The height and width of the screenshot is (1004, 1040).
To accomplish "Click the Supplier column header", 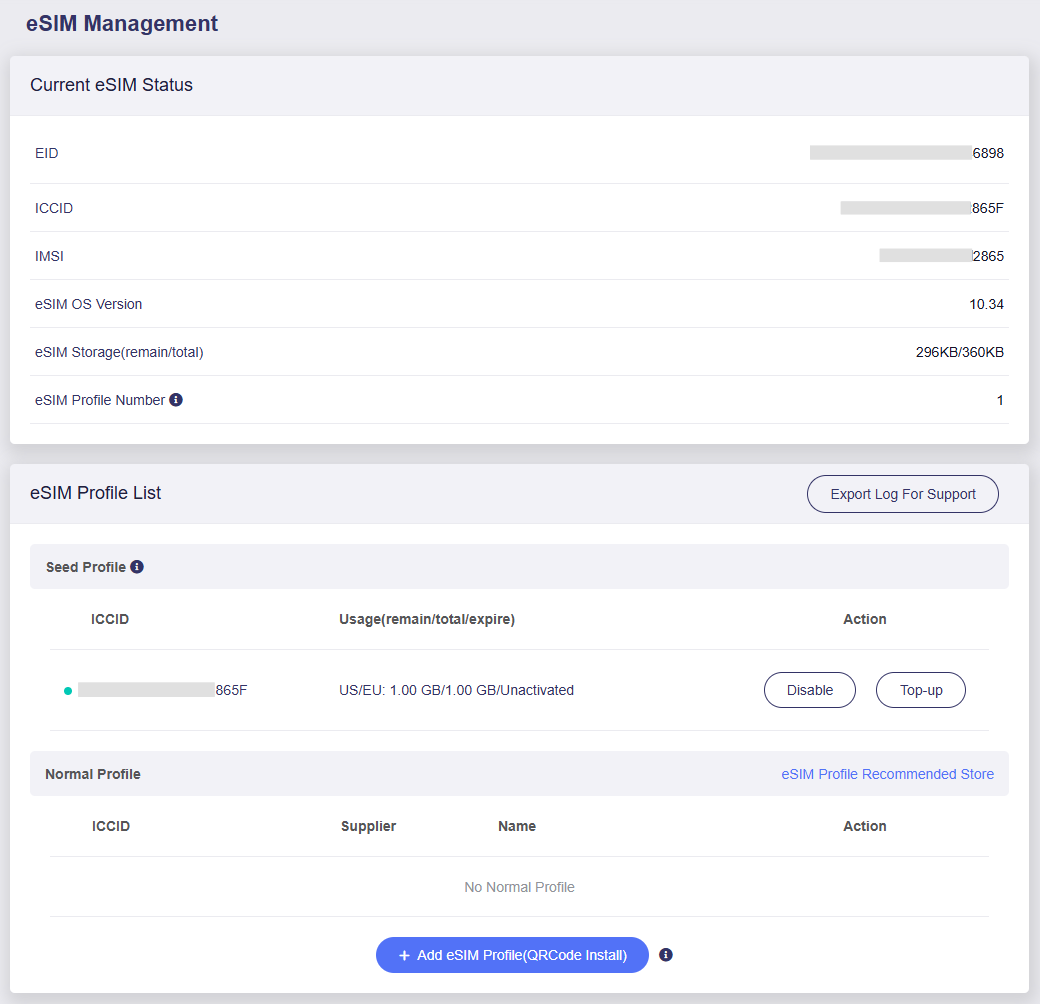I will coord(368,826).
